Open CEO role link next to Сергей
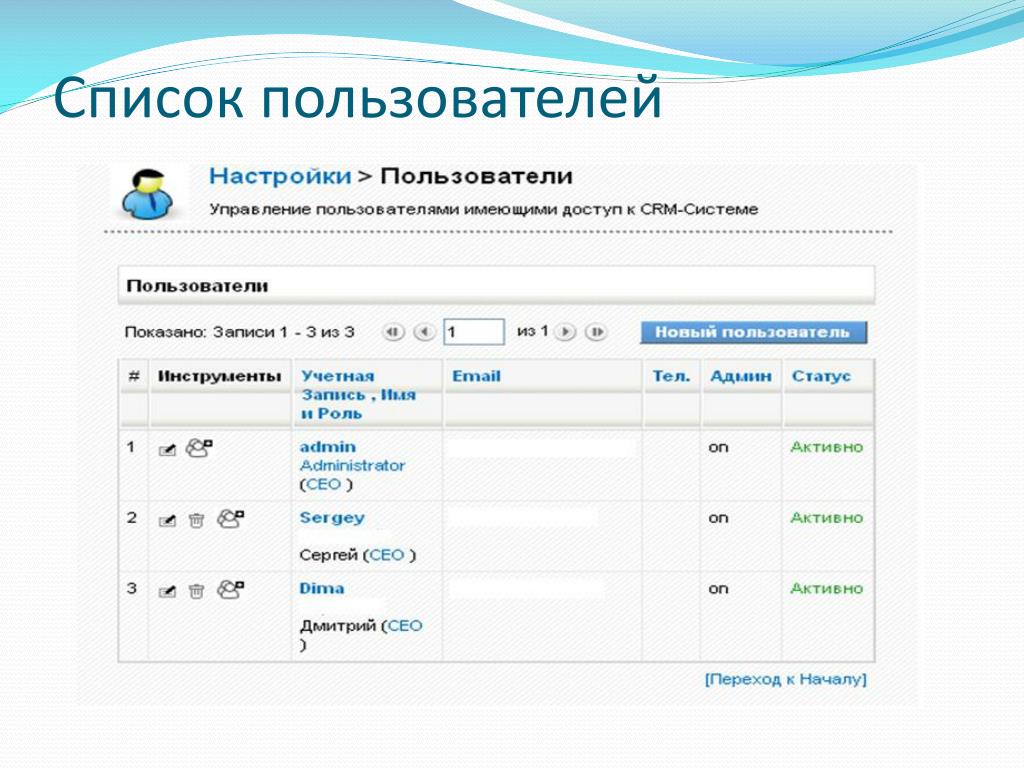Screen dimensions: 1024x768 387,555
